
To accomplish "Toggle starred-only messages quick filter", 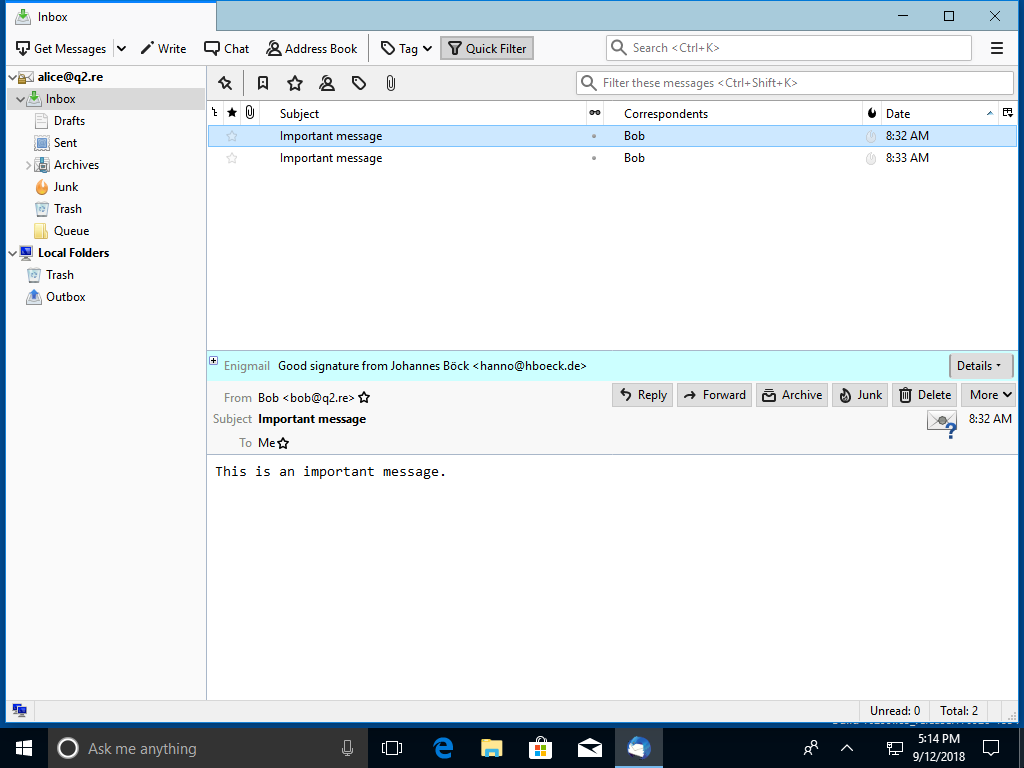I will coord(294,83).
